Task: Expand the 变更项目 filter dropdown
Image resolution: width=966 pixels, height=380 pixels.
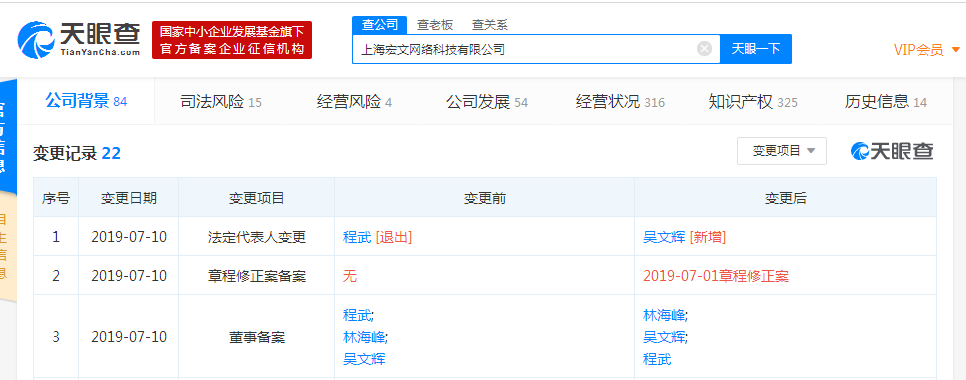Action: [782, 151]
